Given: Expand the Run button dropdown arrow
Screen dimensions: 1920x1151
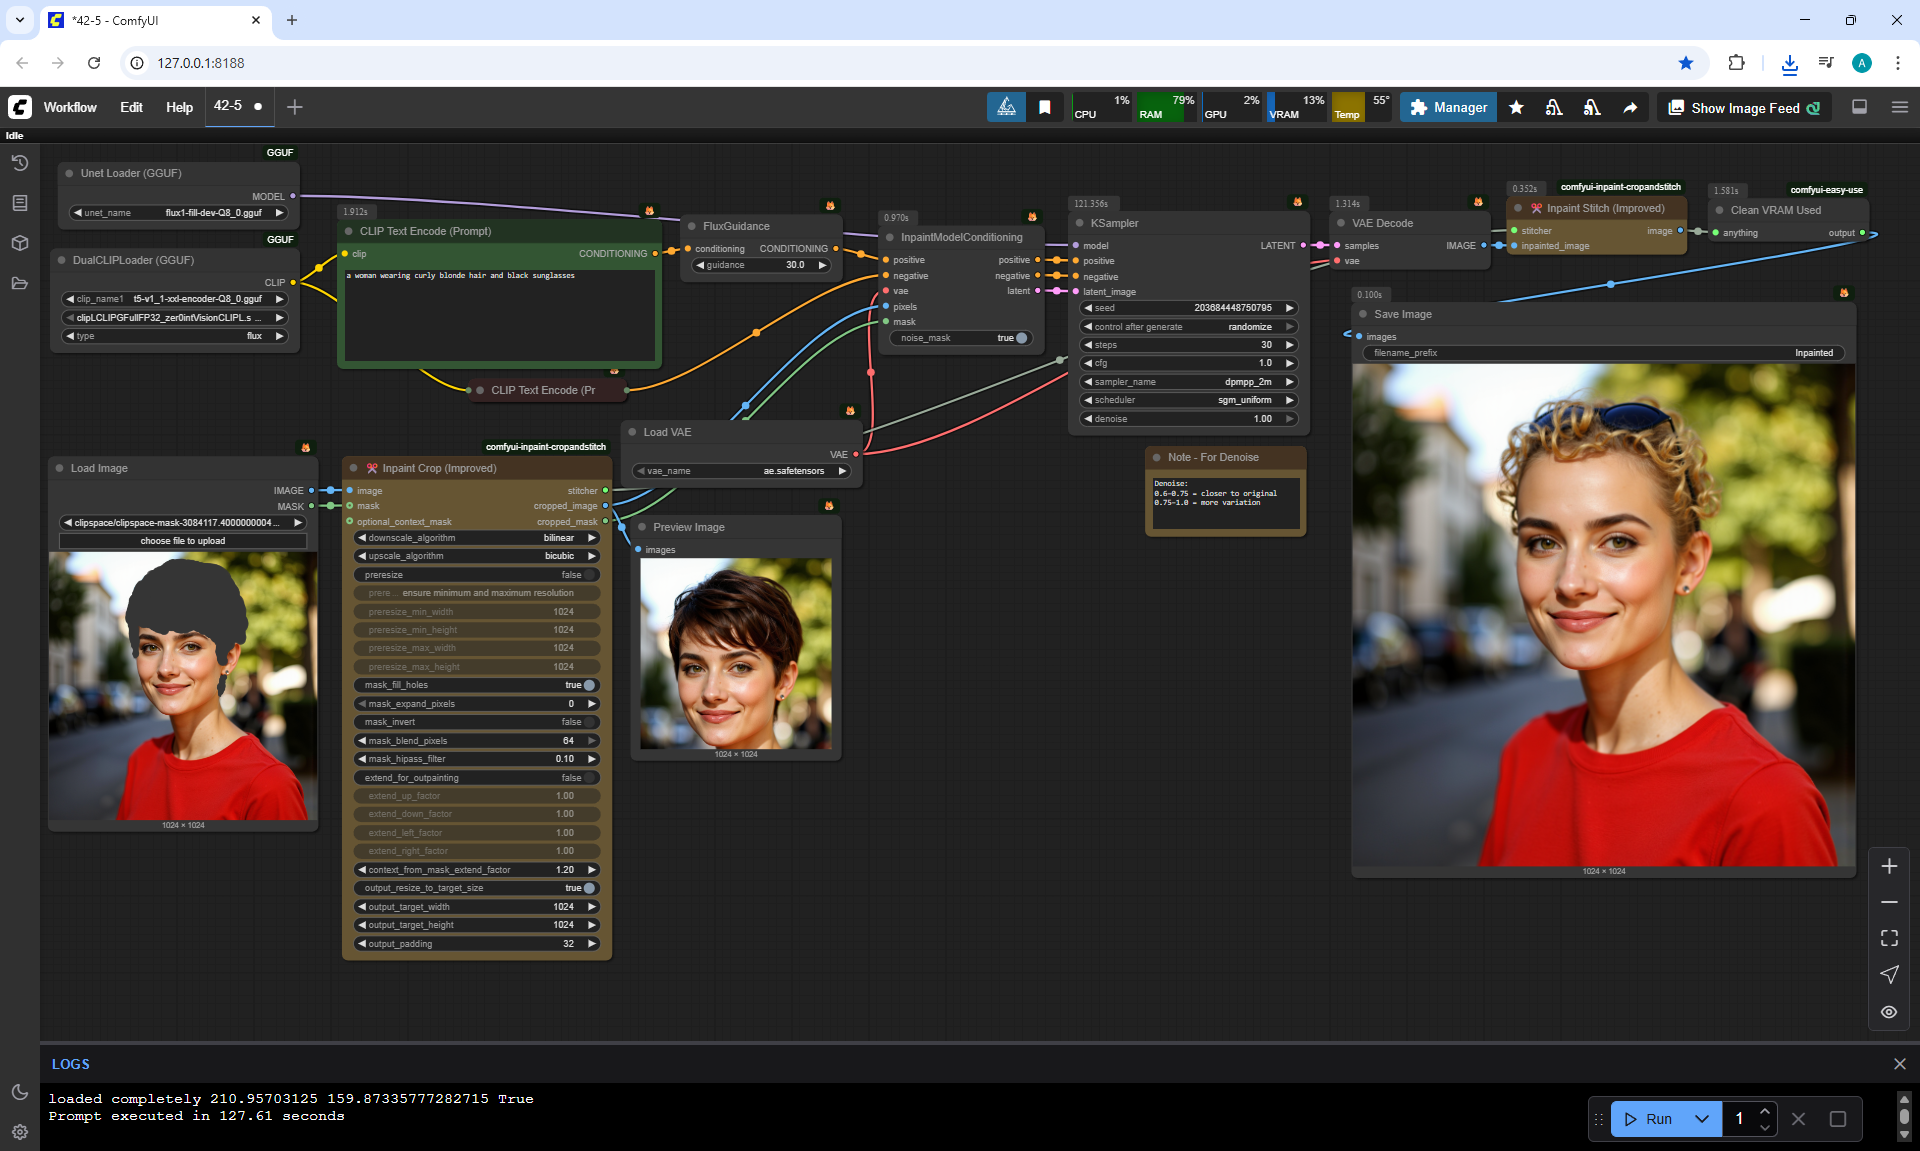Looking at the screenshot, I should click(1702, 1119).
